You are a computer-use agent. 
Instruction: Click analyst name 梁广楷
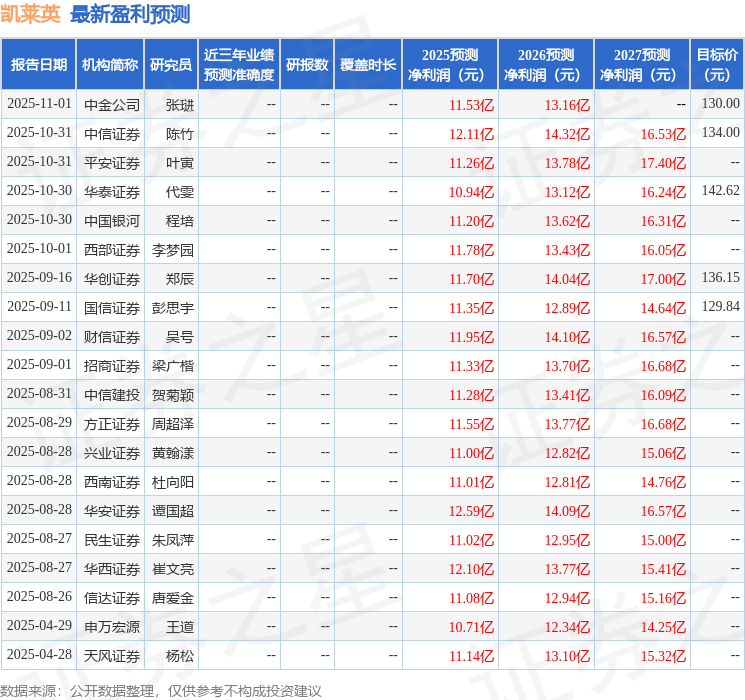coord(173,365)
